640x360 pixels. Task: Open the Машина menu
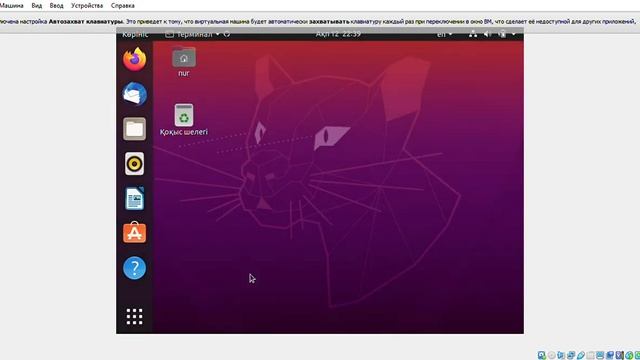[11, 6]
